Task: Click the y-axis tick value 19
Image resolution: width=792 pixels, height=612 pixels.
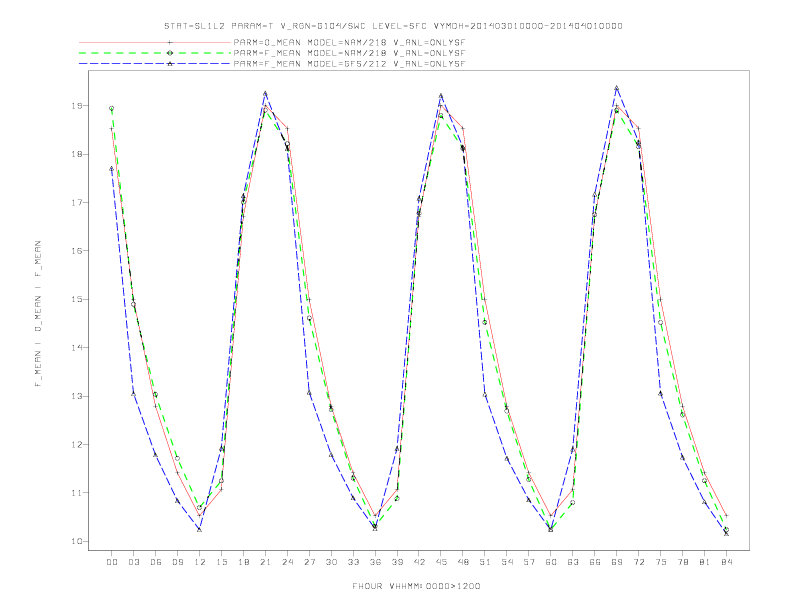Action: click(77, 106)
